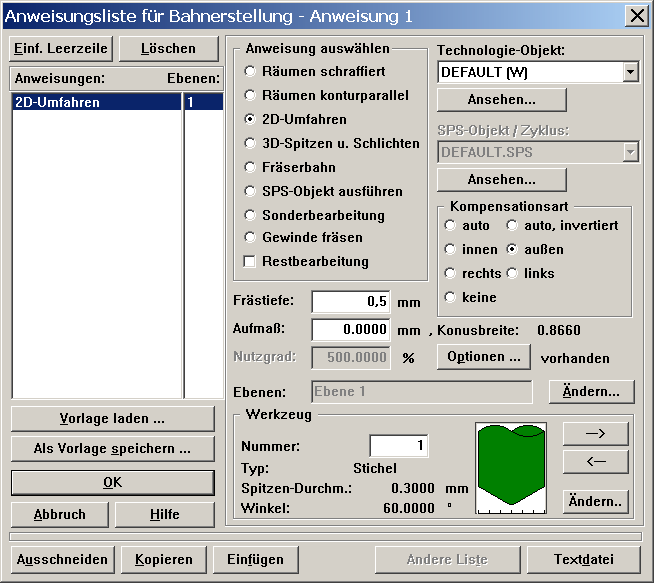Click Als Vorlage speichern button
This screenshot has height=583, width=654.
pos(113,449)
